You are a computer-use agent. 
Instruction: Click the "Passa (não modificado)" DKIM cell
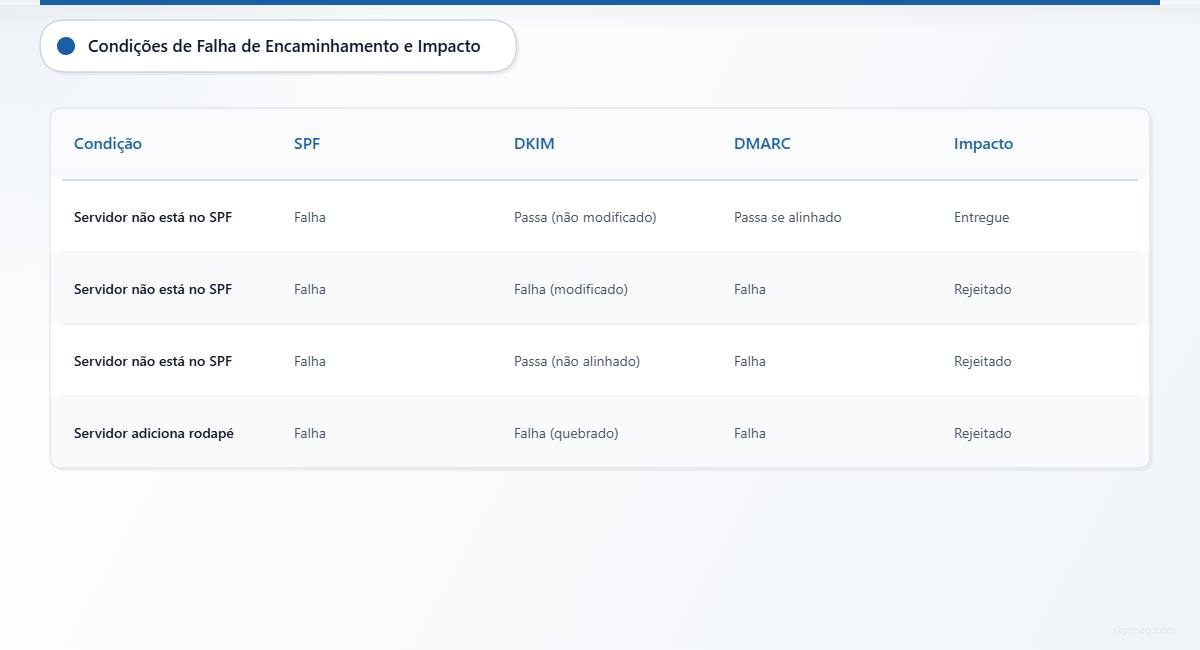pyautogui.click(x=585, y=217)
